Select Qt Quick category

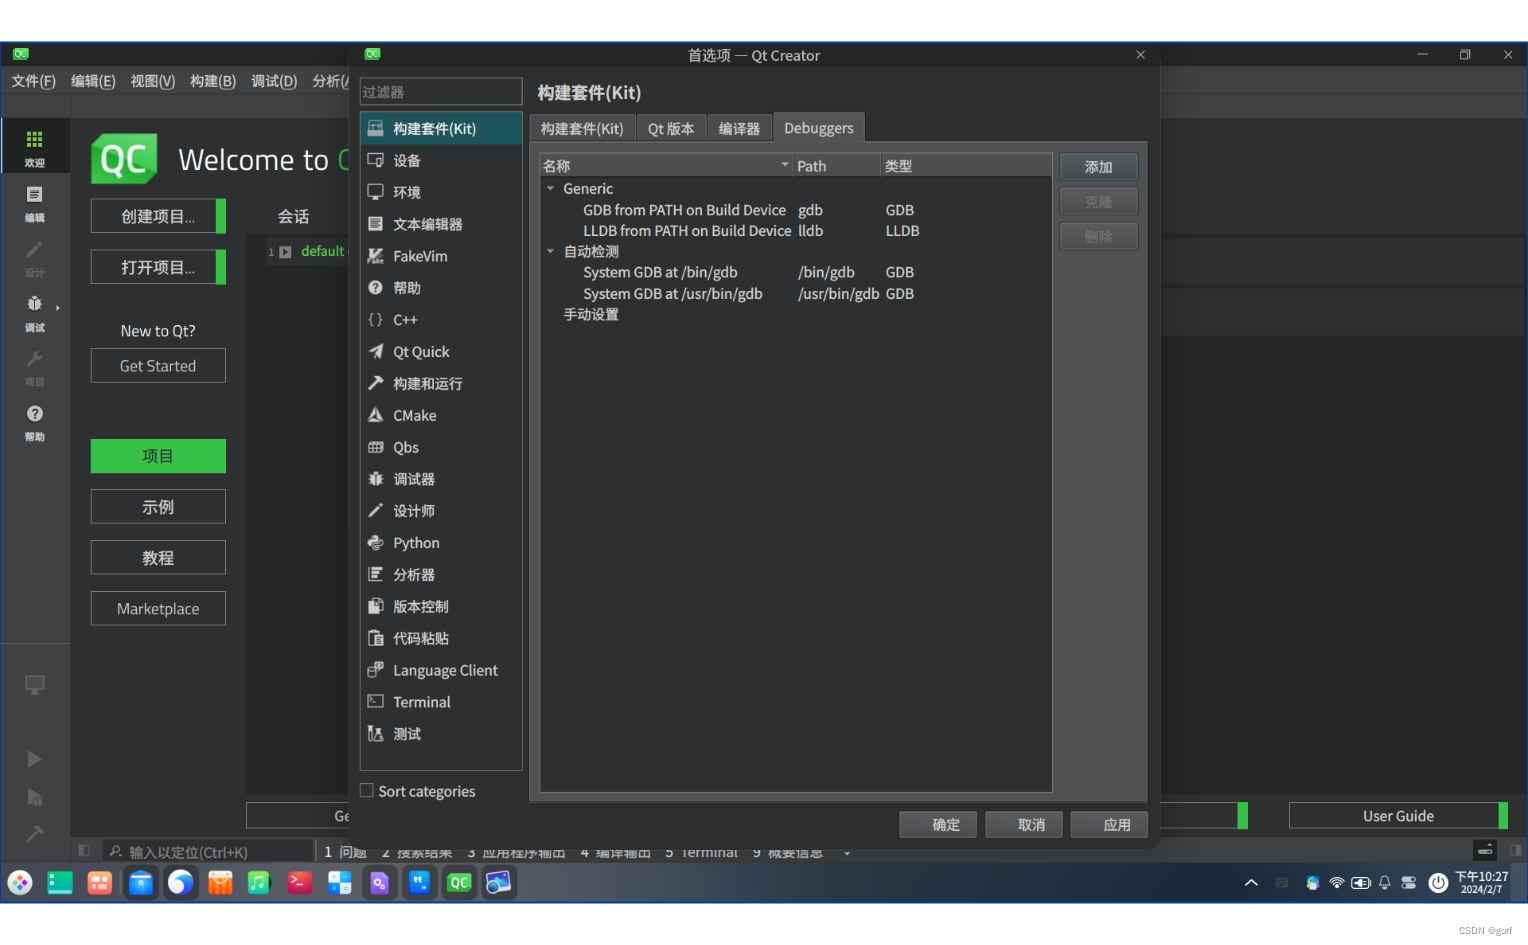click(441, 352)
